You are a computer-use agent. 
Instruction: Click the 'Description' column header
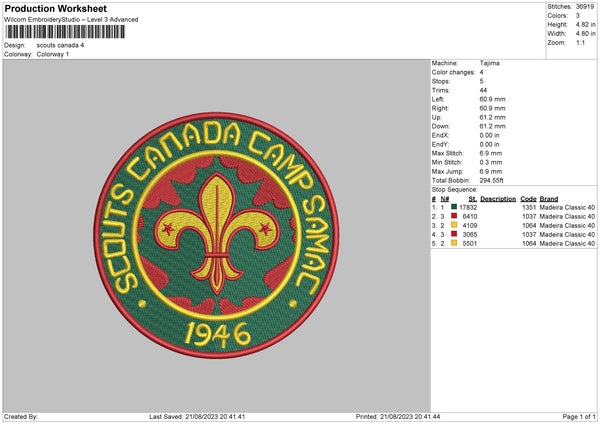pyautogui.click(x=498, y=199)
